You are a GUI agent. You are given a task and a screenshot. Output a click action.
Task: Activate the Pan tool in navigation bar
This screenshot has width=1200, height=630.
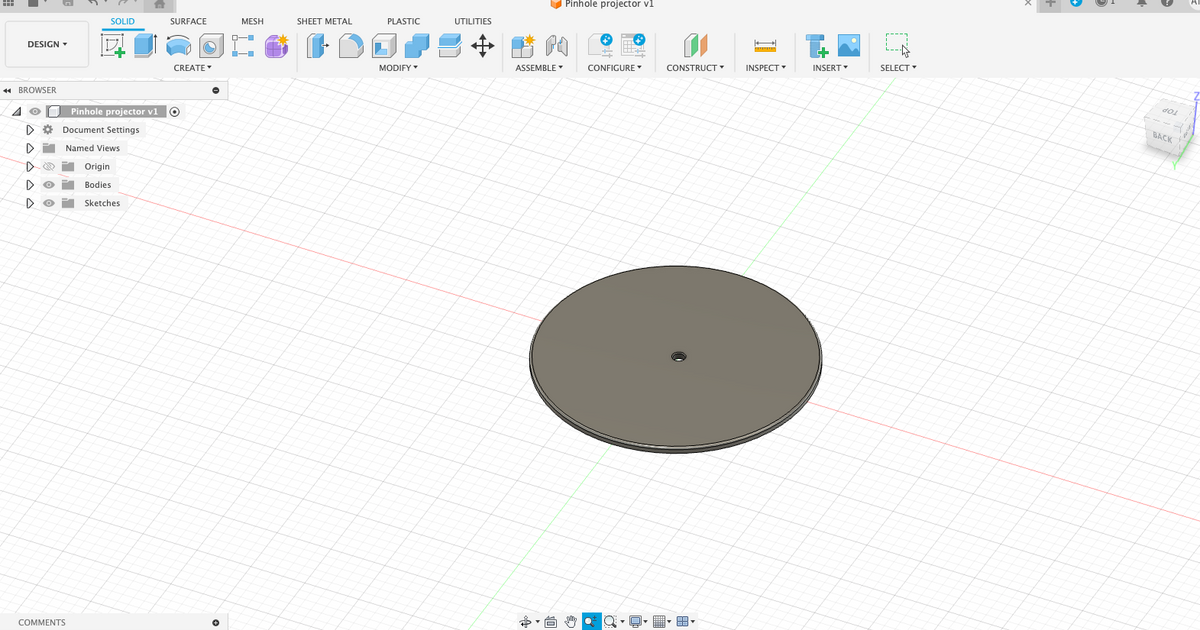coord(570,621)
